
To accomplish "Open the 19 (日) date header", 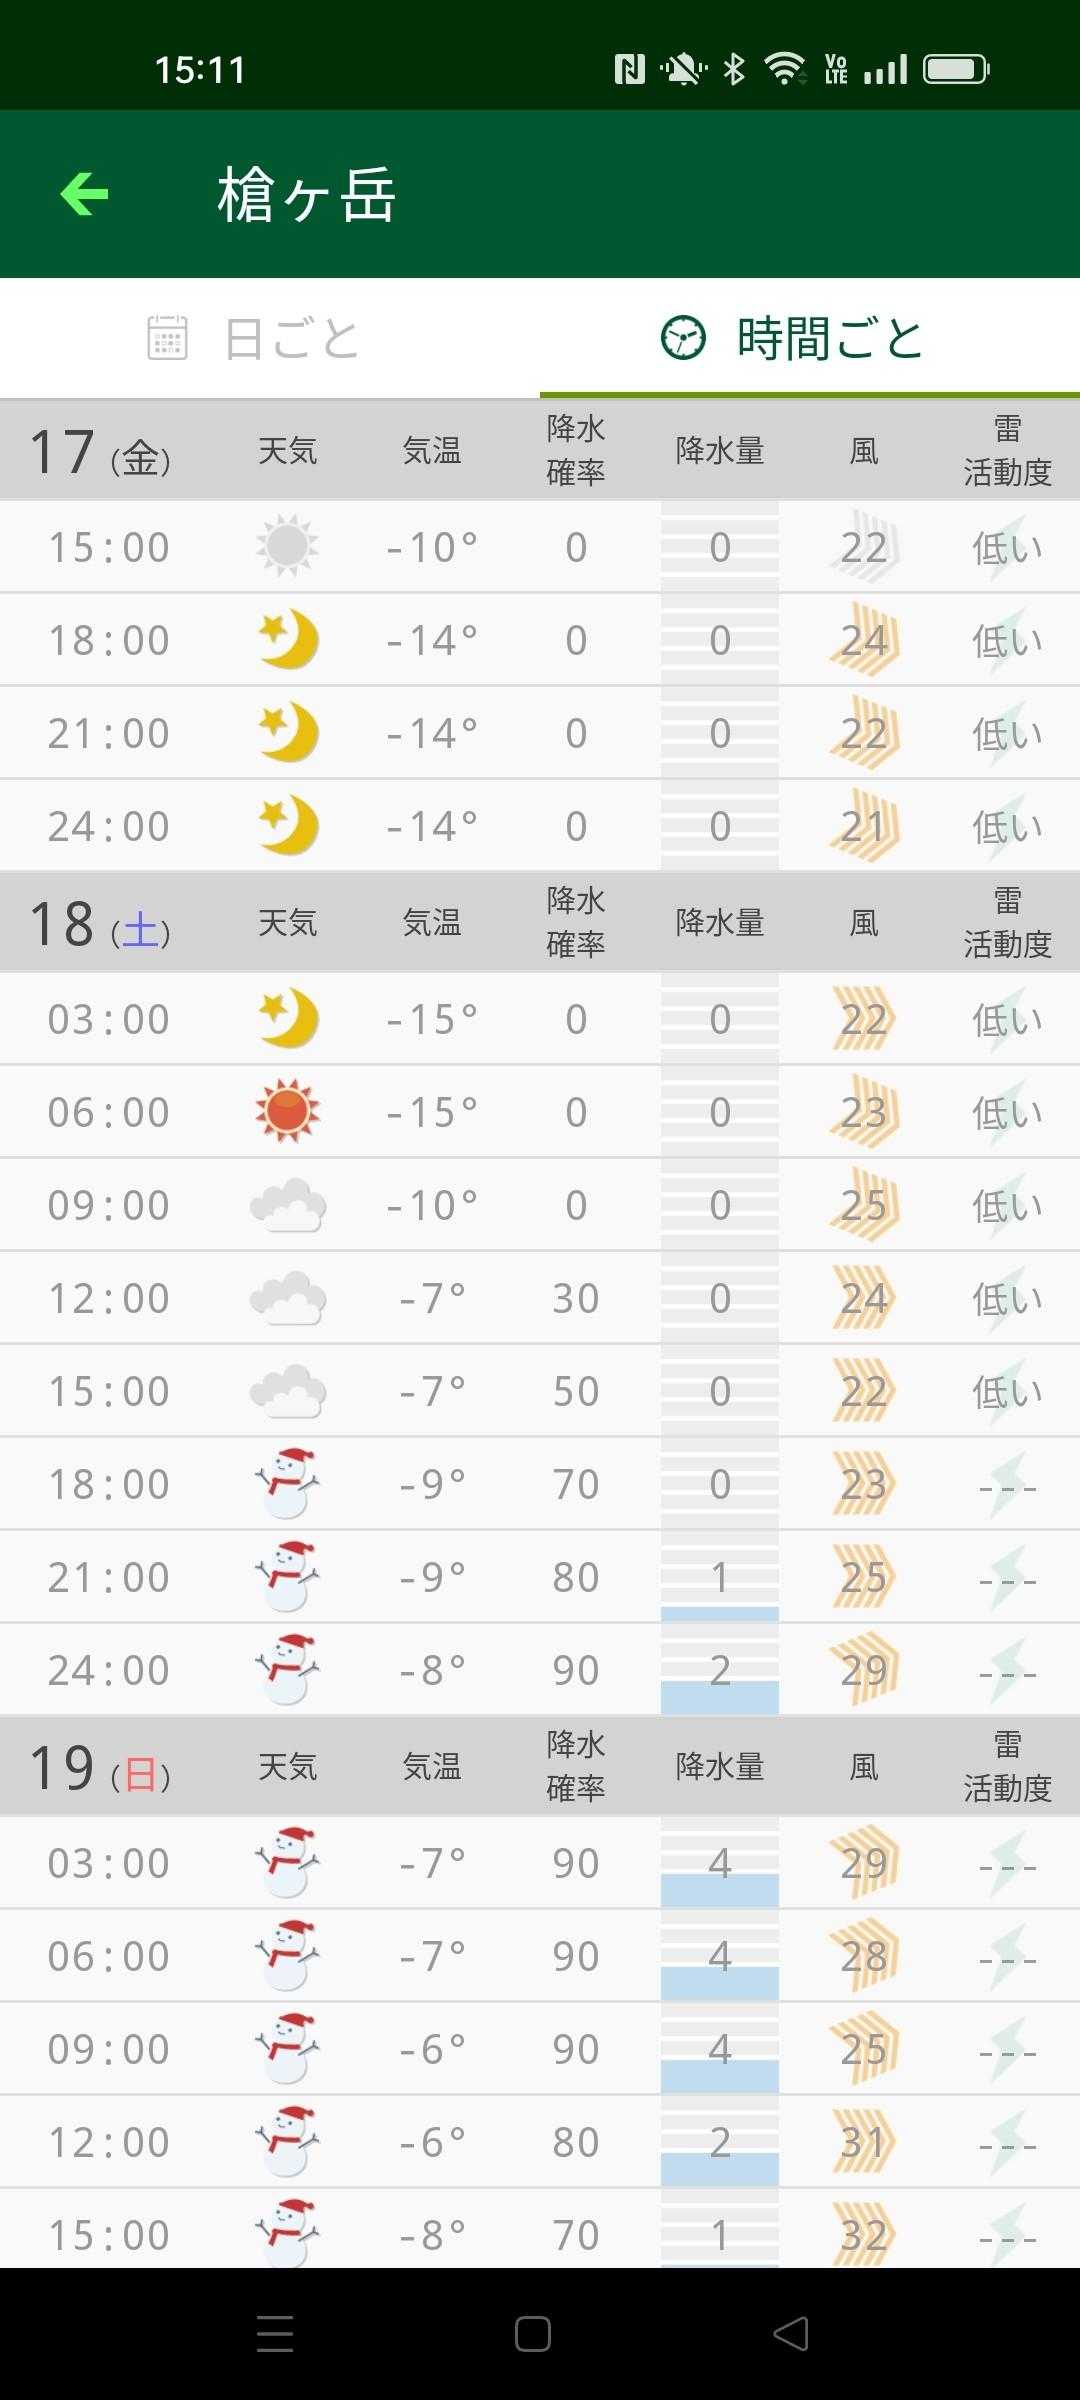I will [100, 1768].
